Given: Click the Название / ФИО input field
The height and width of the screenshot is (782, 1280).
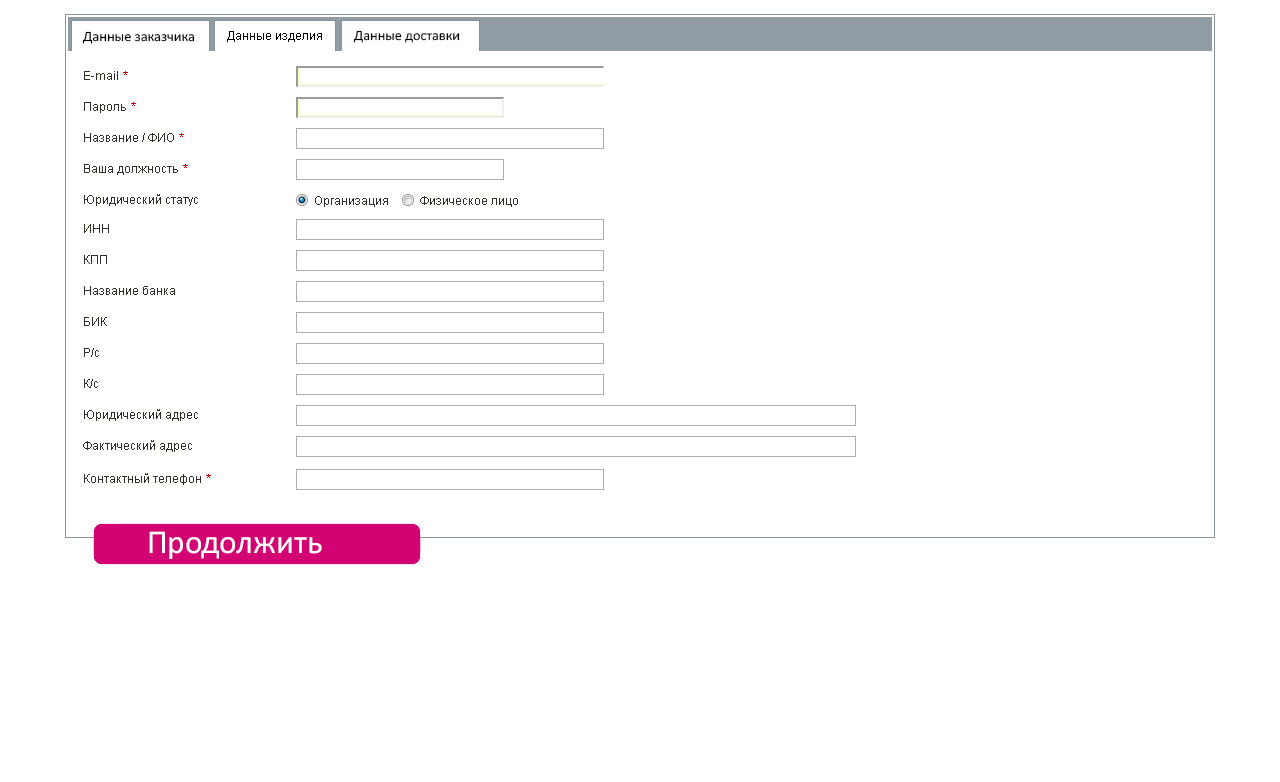Looking at the screenshot, I should click(450, 139).
